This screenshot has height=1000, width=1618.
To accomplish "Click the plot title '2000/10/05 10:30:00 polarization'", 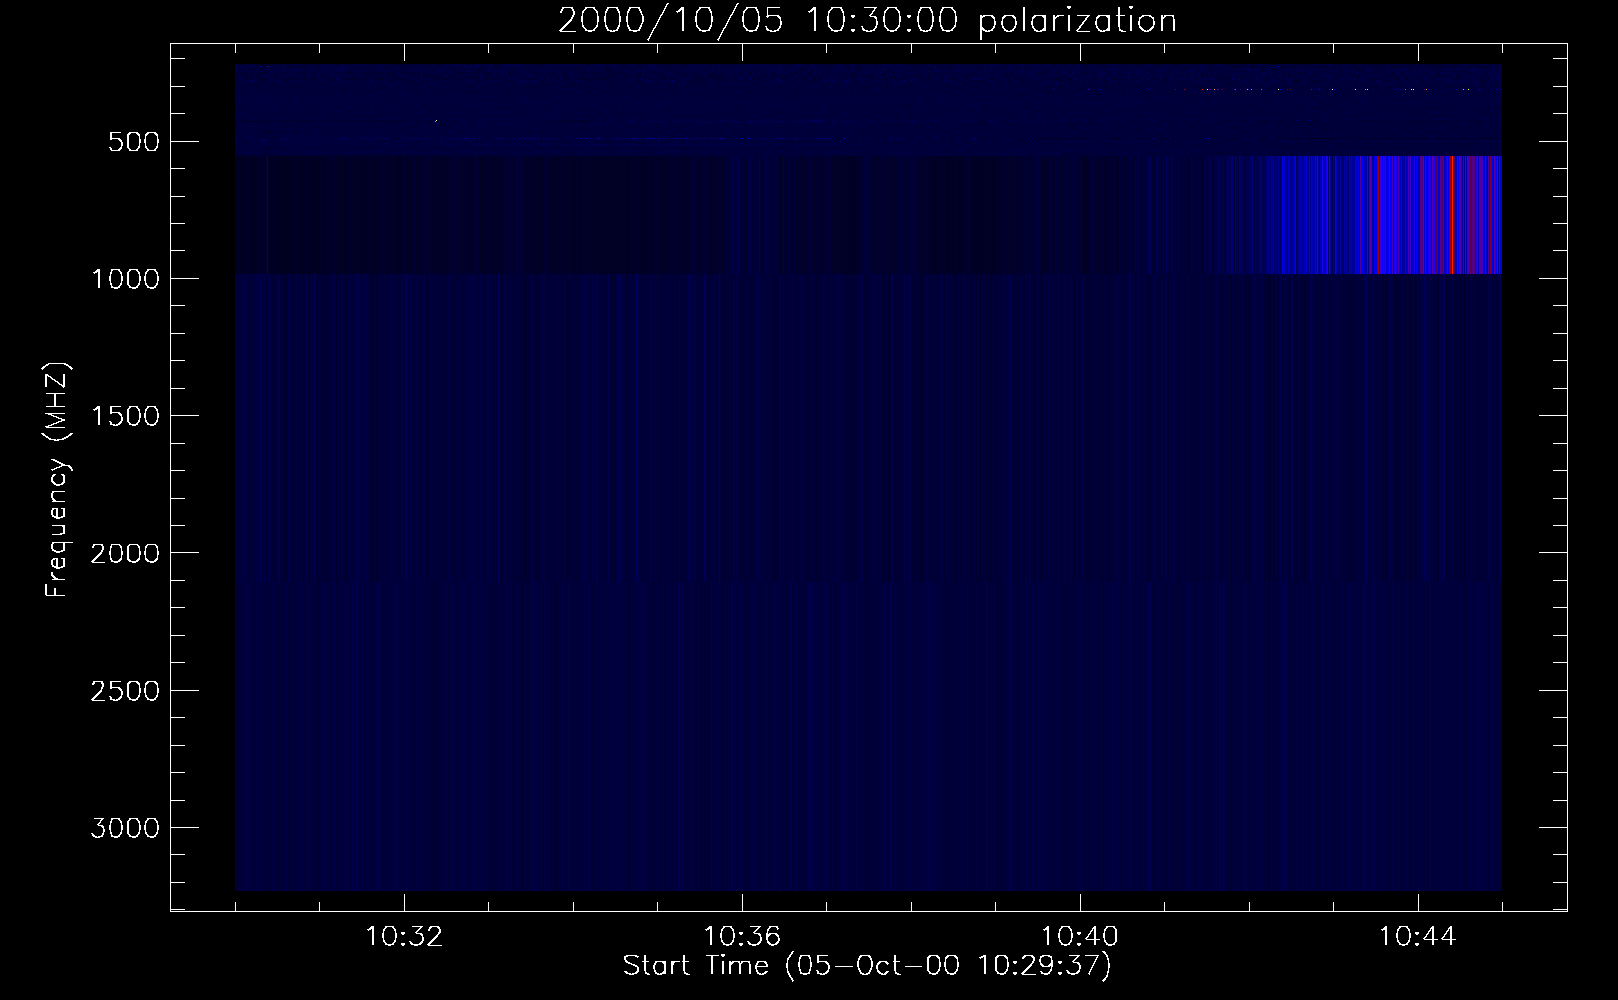I will [867, 21].
